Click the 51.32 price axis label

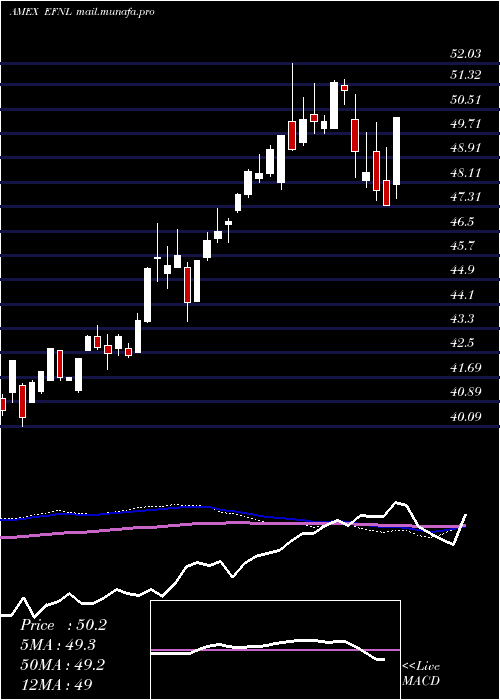[x=466, y=75]
